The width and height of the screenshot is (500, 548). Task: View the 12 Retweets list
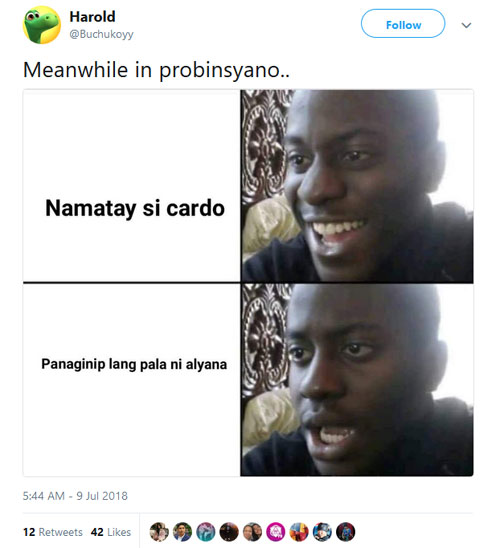coord(53,532)
